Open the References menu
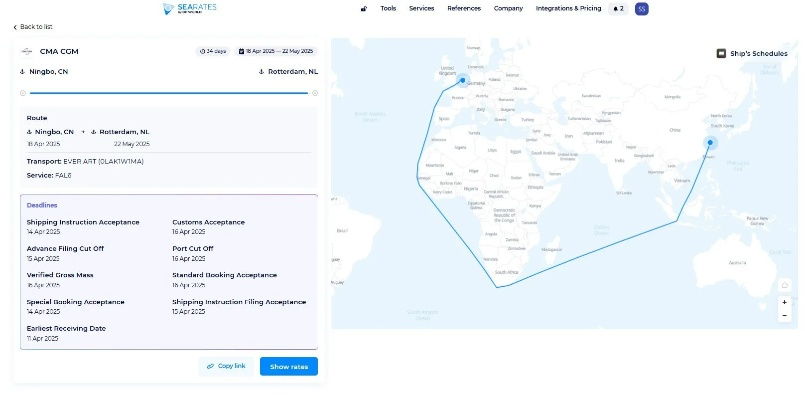This screenshot has height=400, width=805. point(464,8)
